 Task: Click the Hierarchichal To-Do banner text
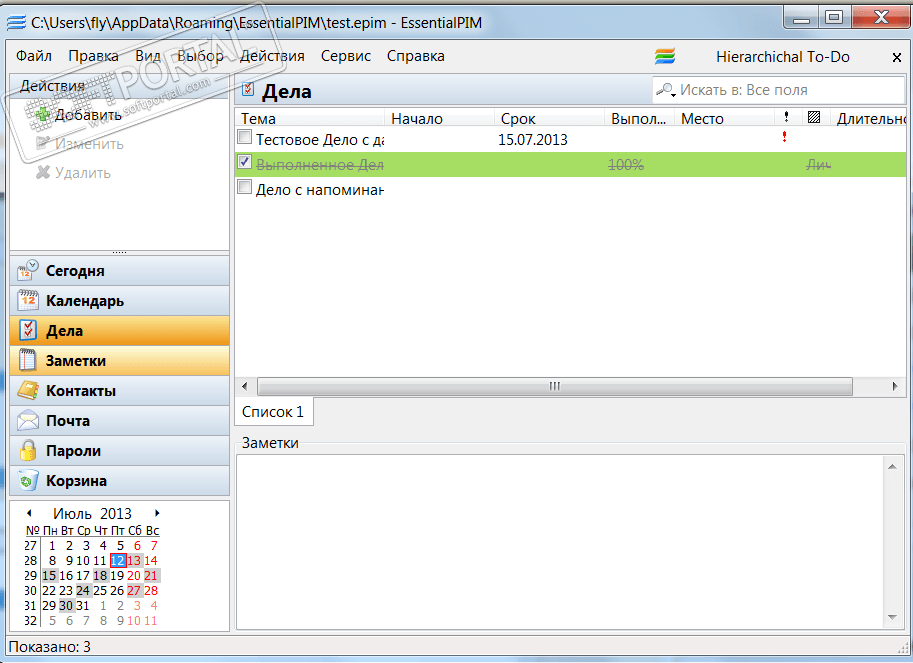pos(783,56)
